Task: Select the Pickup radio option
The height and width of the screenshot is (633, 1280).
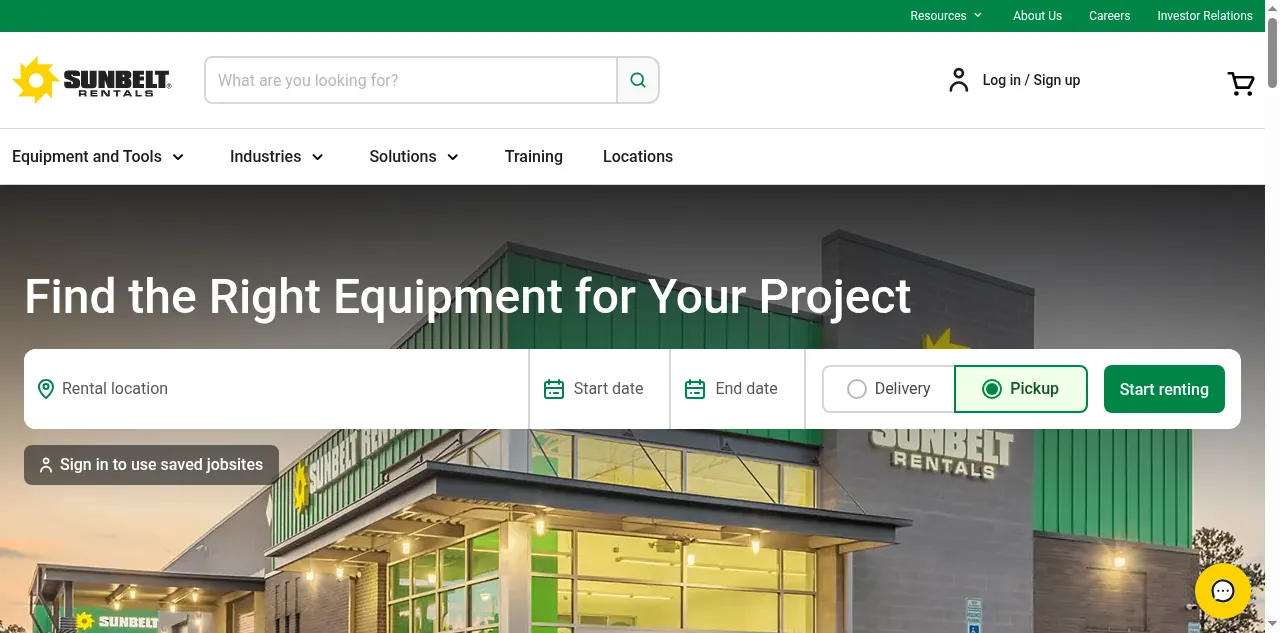Action: tap(1021, 389)
